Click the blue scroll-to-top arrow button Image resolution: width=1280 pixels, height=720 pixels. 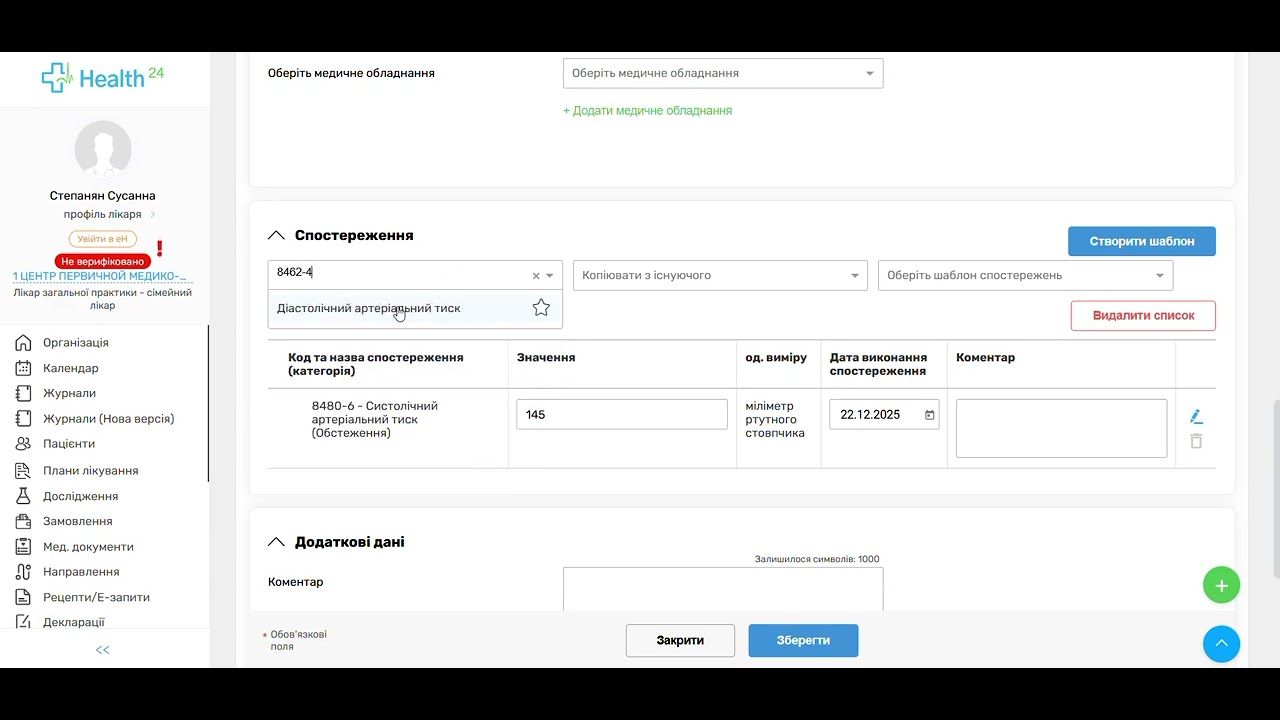tap(1221, 644)
